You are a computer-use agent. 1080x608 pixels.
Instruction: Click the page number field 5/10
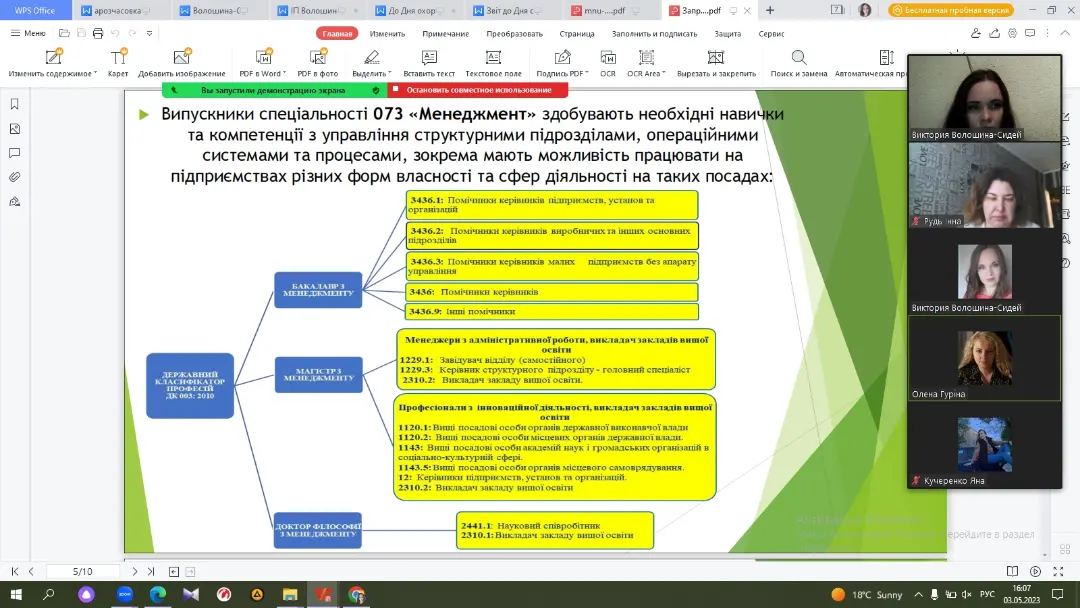point(83,571)
